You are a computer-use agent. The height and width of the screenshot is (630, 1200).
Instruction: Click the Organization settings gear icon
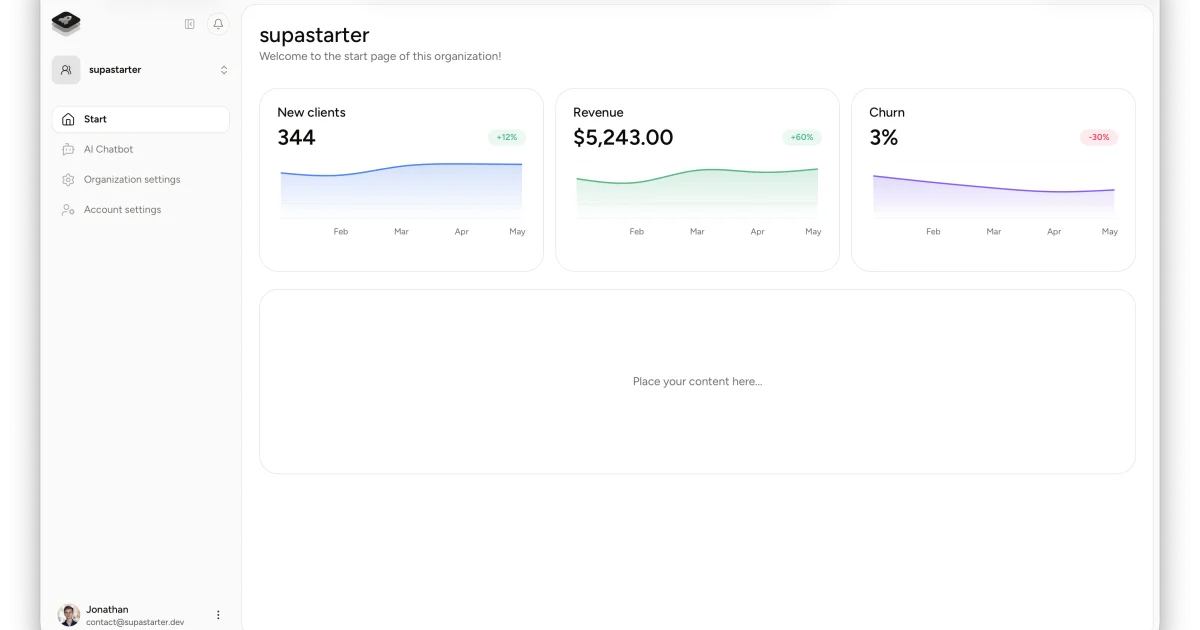click(x=68, y=180)
